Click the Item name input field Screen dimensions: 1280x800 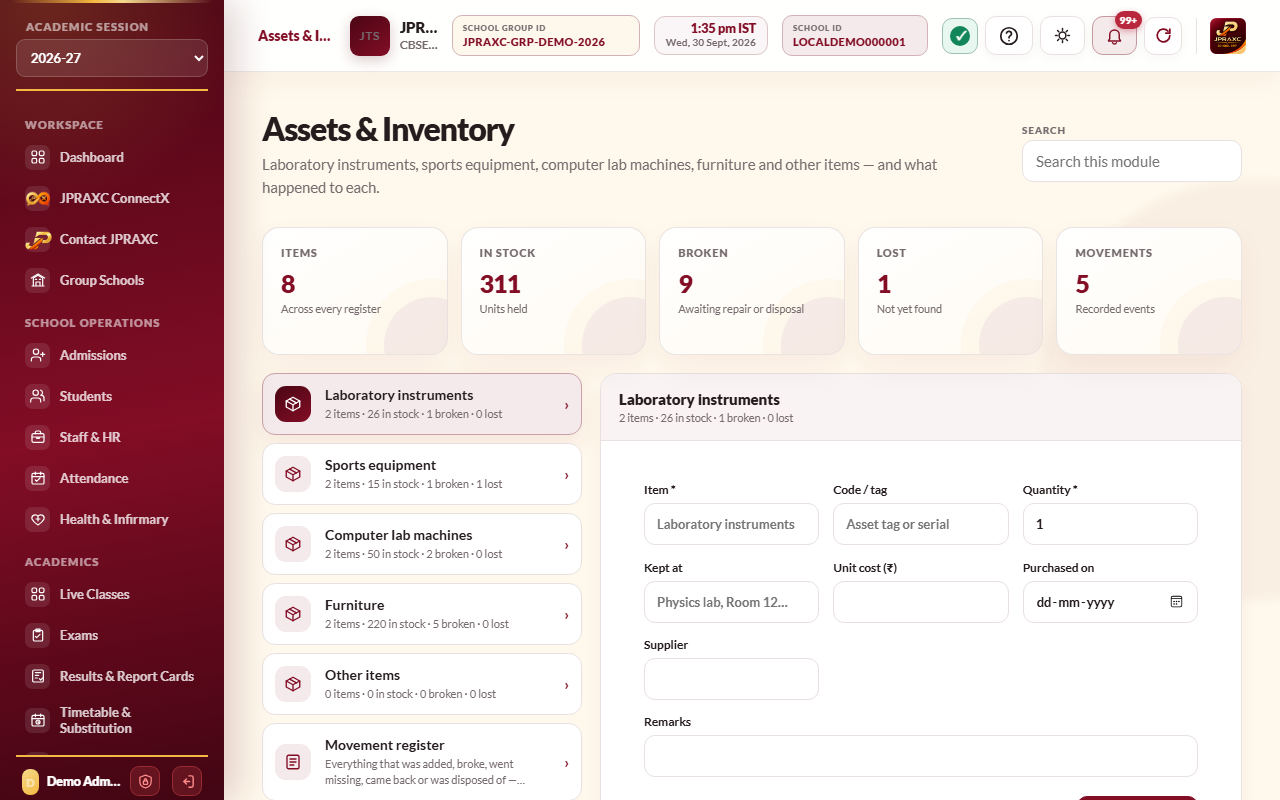tap(731, 524)
